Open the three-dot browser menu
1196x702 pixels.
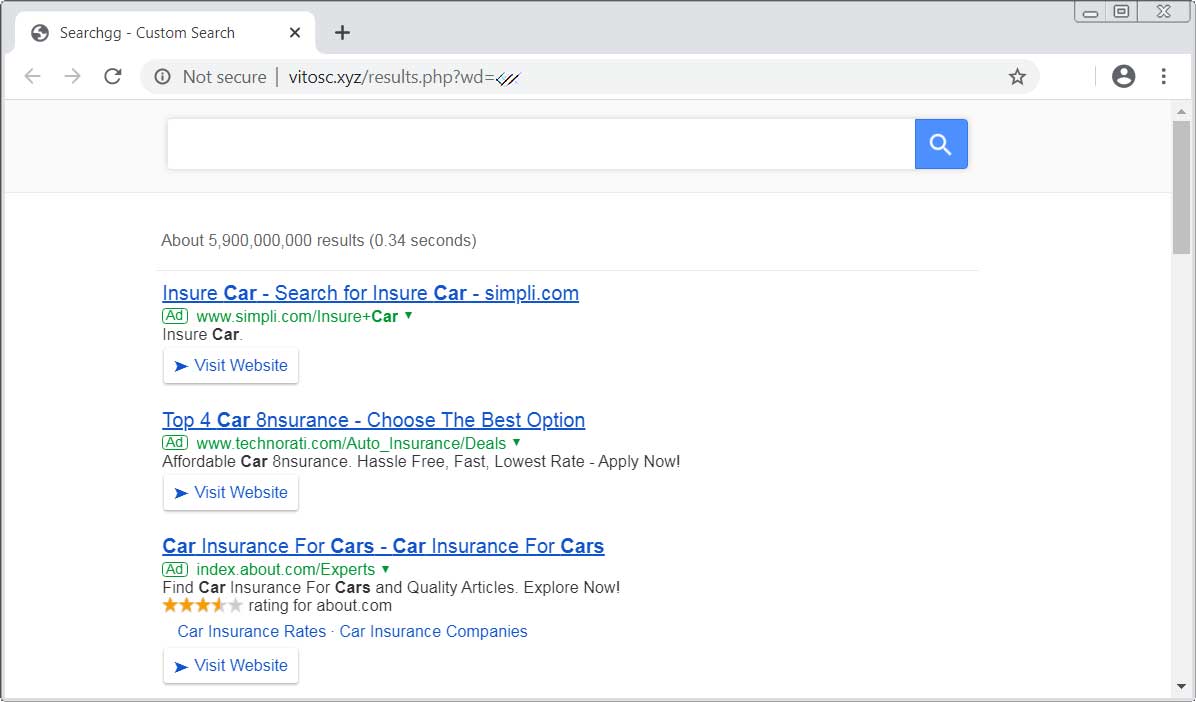(1163, 76)
